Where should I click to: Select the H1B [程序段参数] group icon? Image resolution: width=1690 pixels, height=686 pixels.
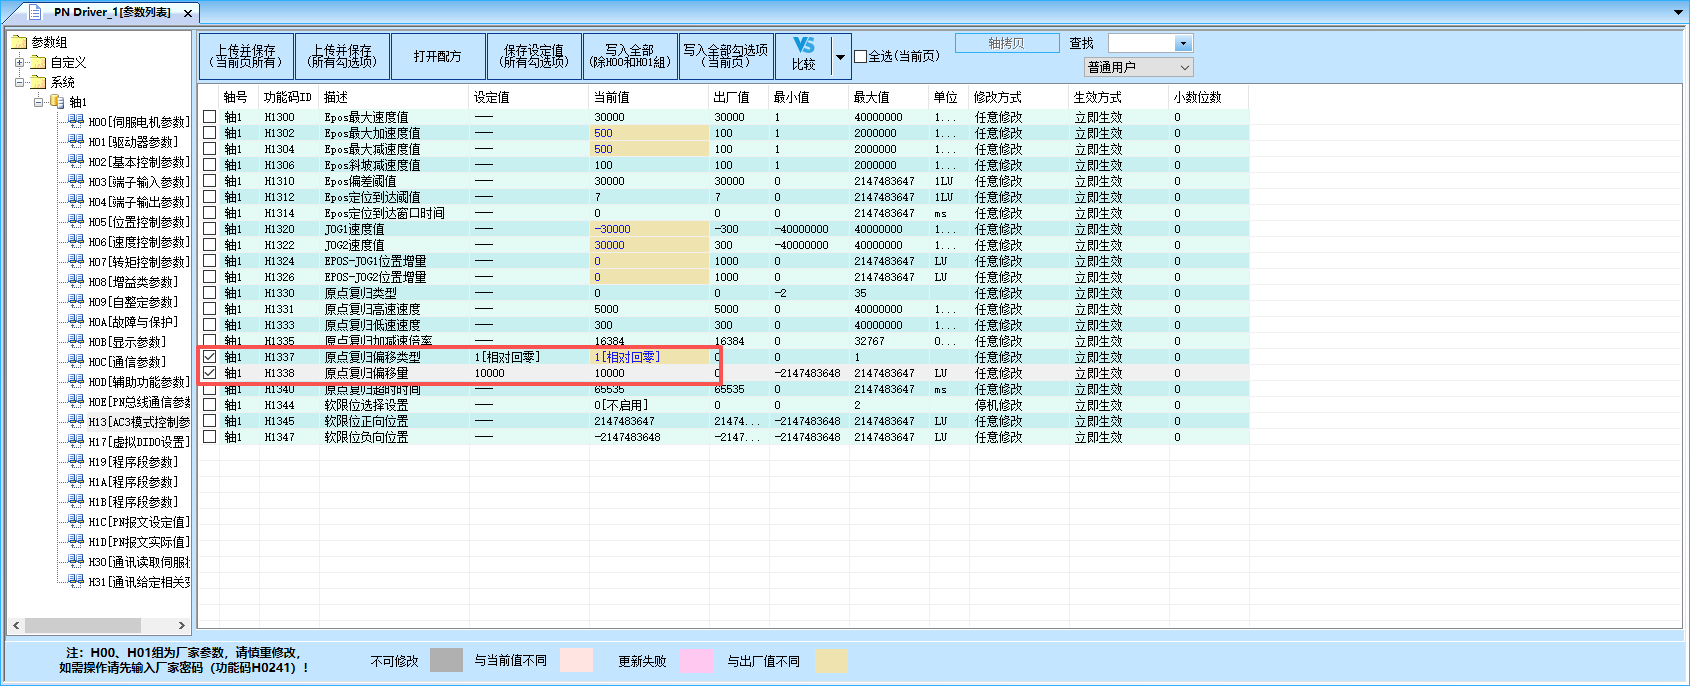coord(76,501)
